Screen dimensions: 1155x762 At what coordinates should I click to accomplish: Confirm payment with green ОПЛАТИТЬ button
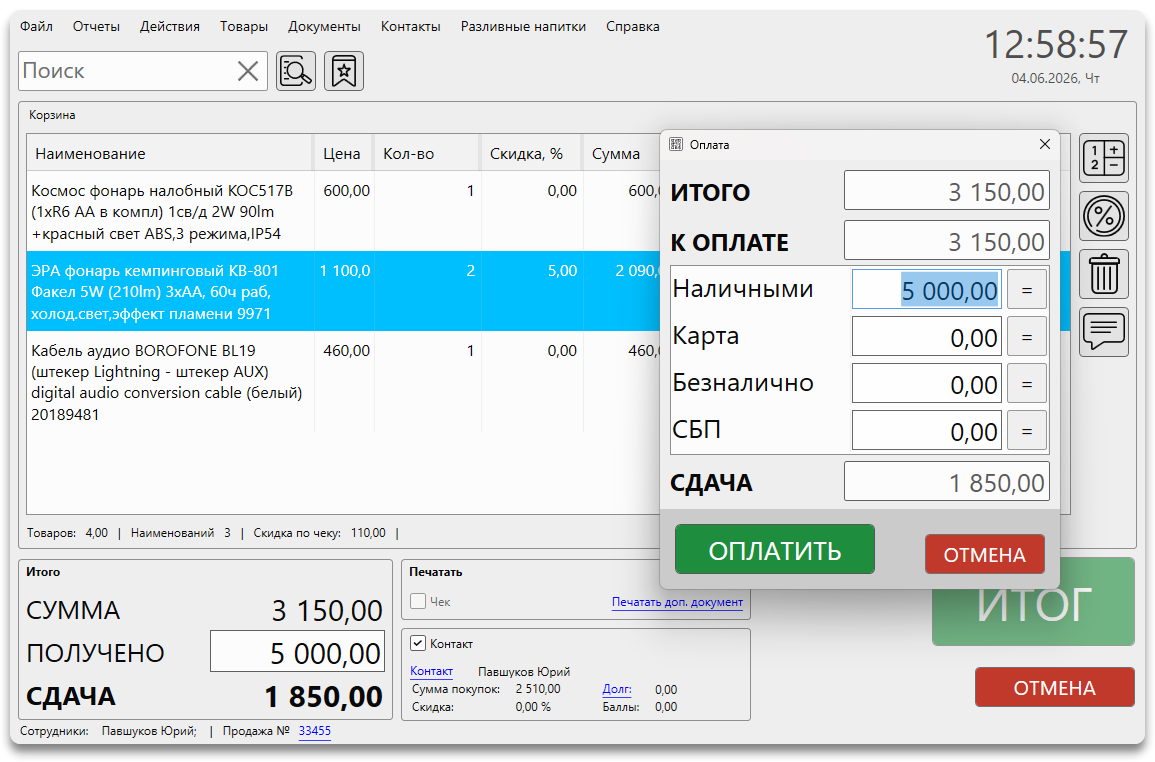point(775,550)
